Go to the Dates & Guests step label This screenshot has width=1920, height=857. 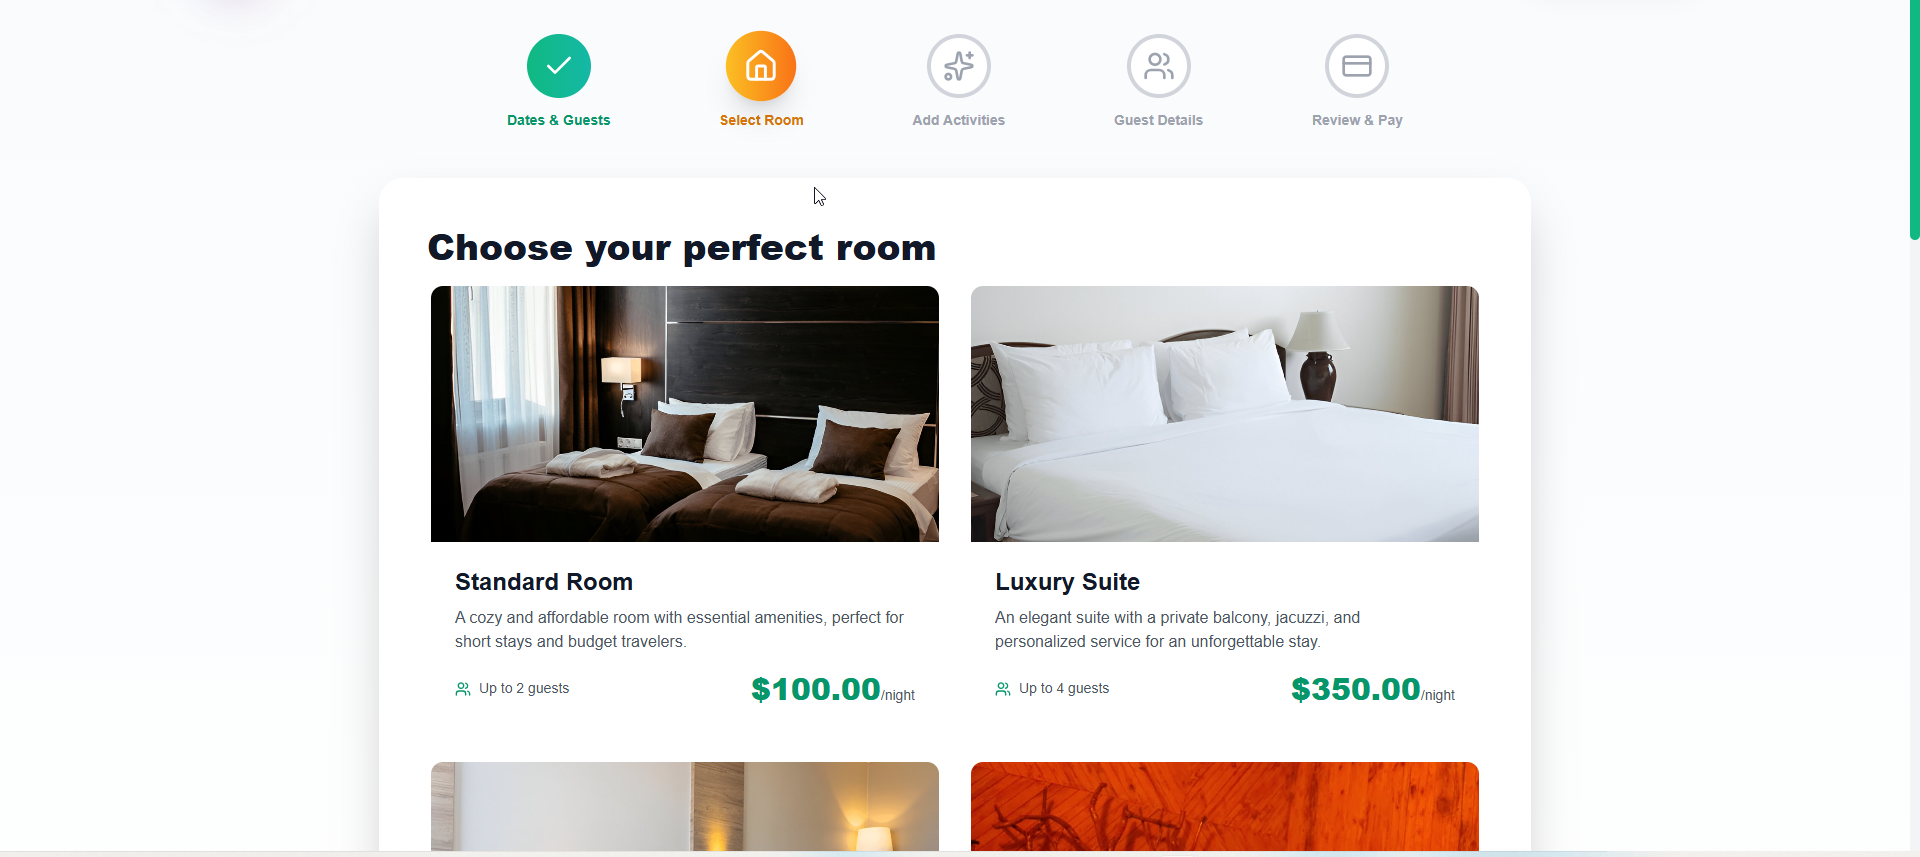click(x=558, y=120)
